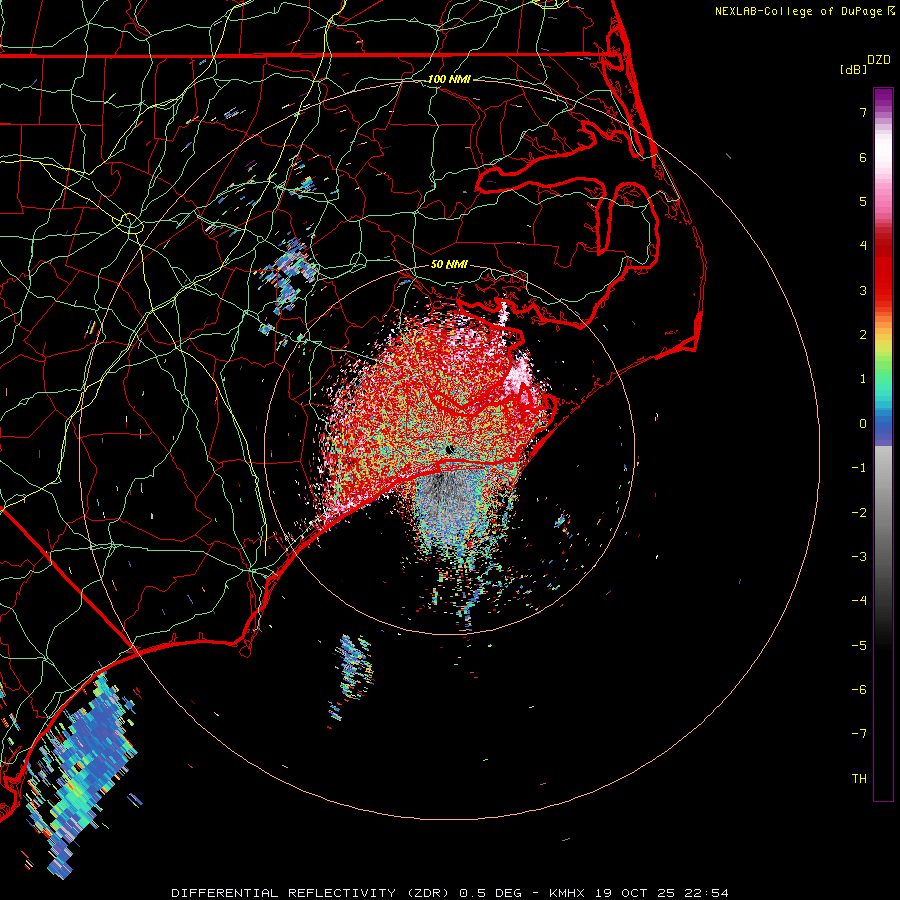Click the colorbar value 2 label
The width and height of the screenshot is (900, 900).
863,335
